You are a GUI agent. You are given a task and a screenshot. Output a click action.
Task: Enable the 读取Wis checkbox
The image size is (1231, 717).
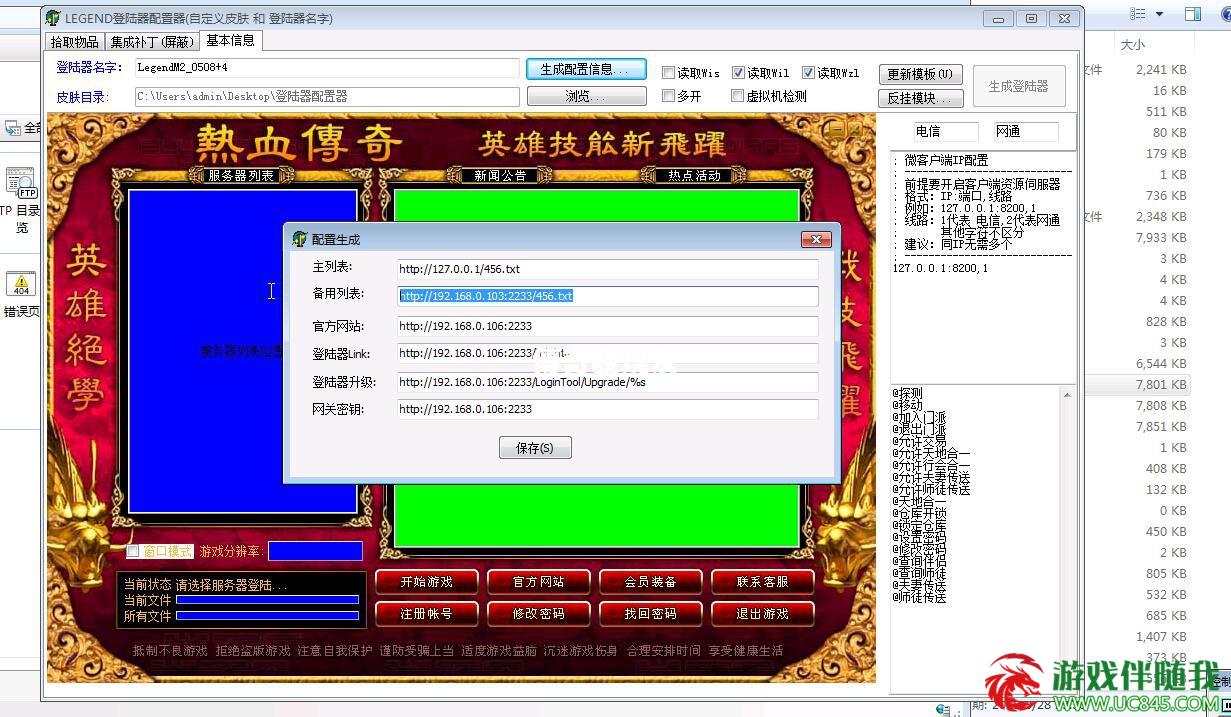coord(668,72)
